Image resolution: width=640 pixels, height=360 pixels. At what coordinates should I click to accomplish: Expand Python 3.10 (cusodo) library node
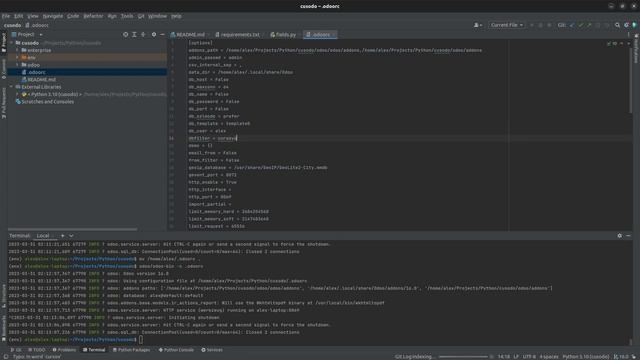pos(17,94)
